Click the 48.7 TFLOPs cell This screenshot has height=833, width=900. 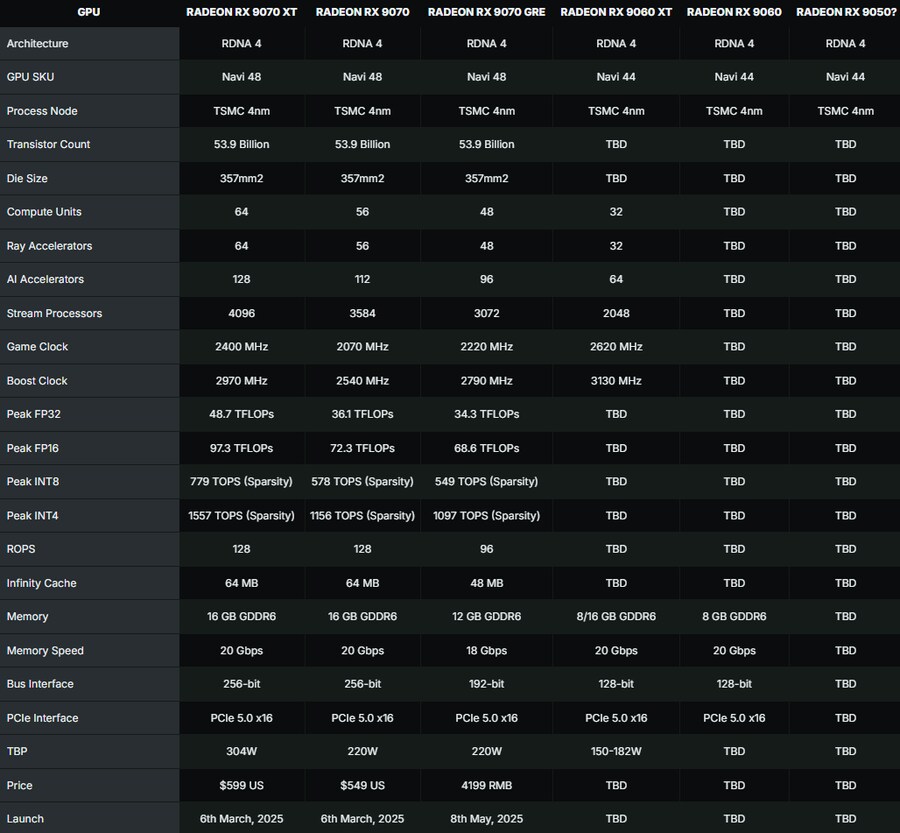241,414
